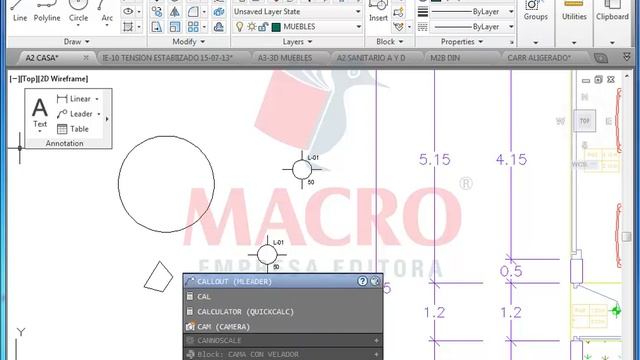Click the internet search globe icon in suggestion list
This screenshot has height=360, width=640.
pos(375,281)
